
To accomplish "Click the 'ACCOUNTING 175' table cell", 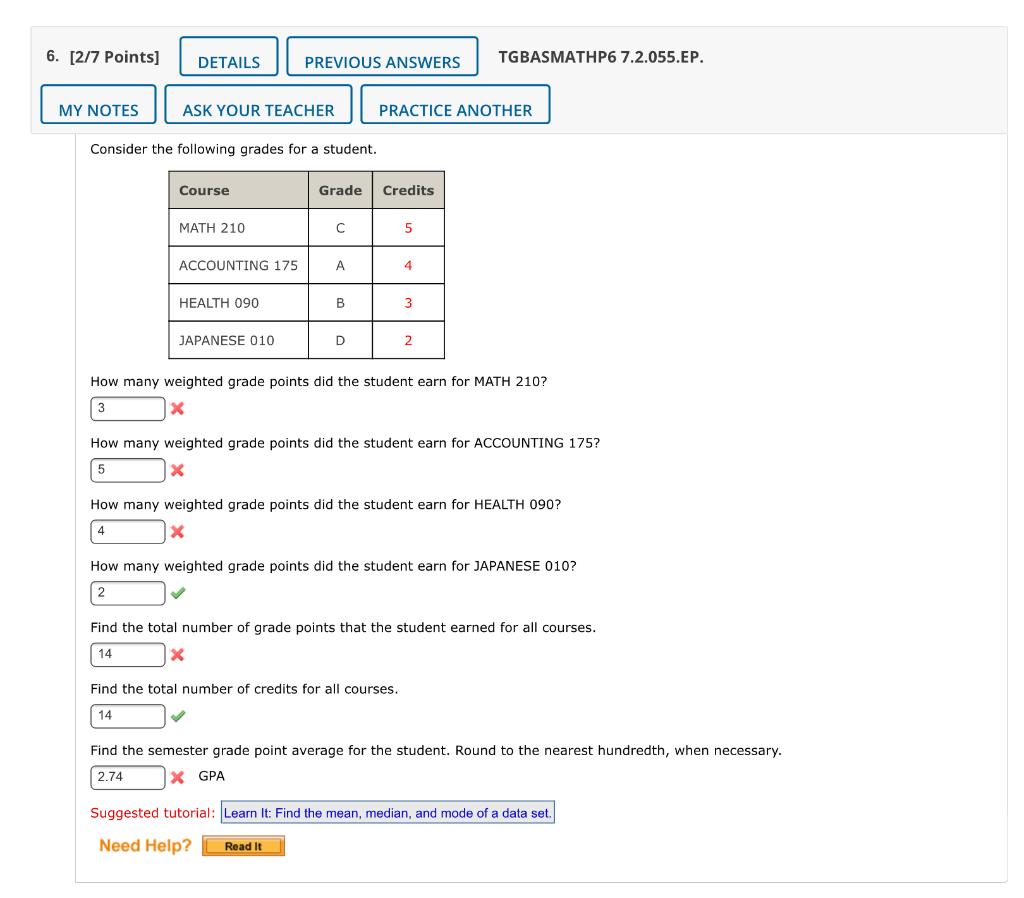I will [238, 265].
